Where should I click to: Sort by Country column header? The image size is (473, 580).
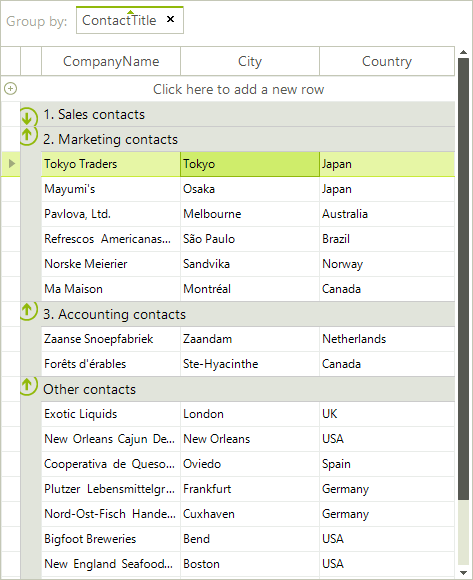coord(387,61)
